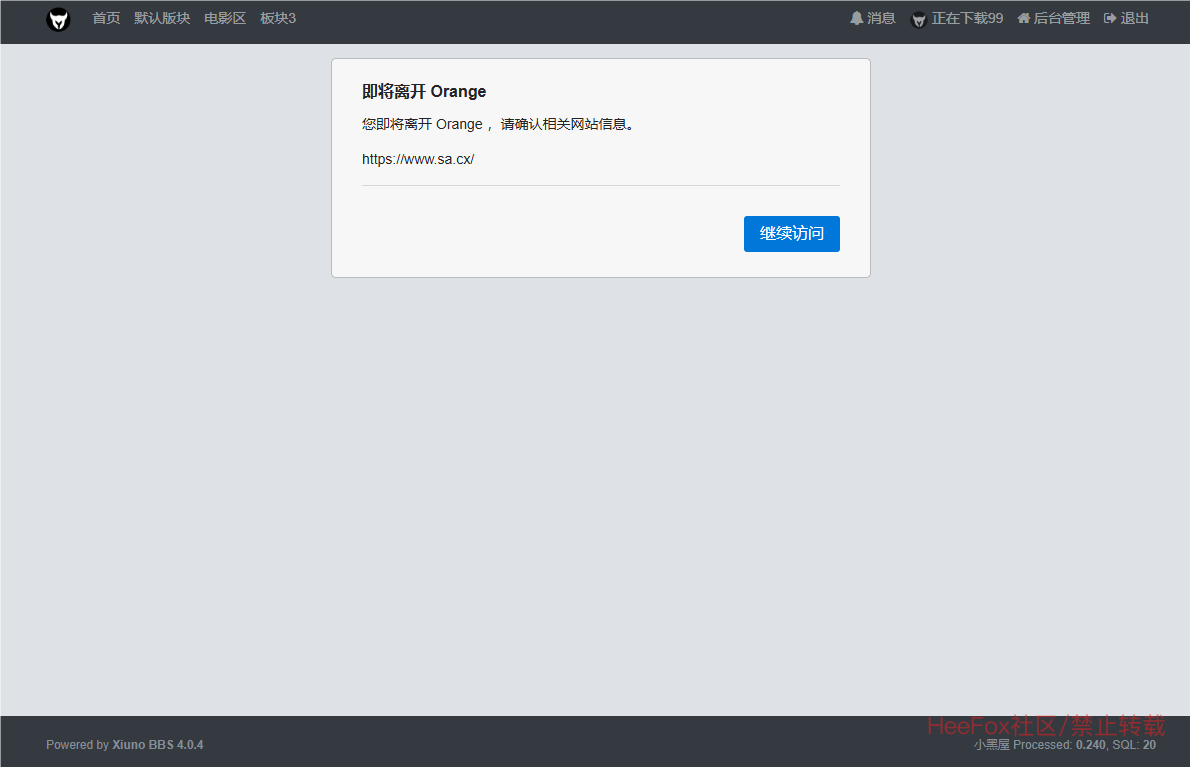Click the home icon beside 后台管理

(x=1023, y=18)
